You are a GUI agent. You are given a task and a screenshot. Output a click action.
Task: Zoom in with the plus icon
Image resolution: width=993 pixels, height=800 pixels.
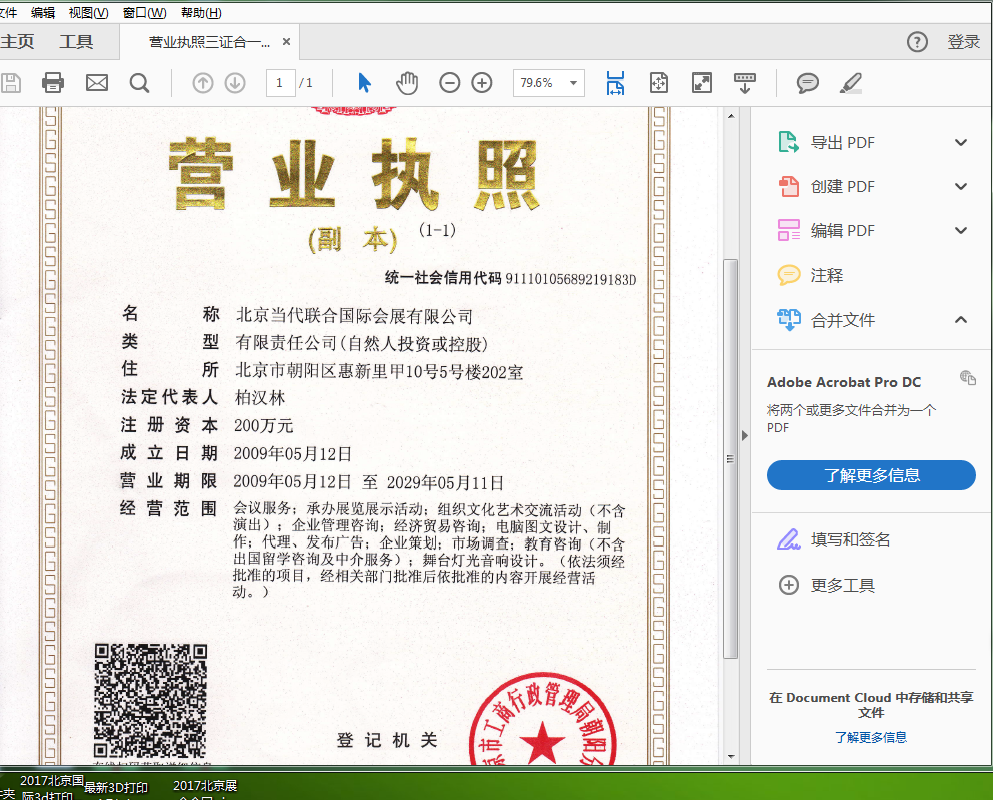pyautogui.click(x=481, y=83)
